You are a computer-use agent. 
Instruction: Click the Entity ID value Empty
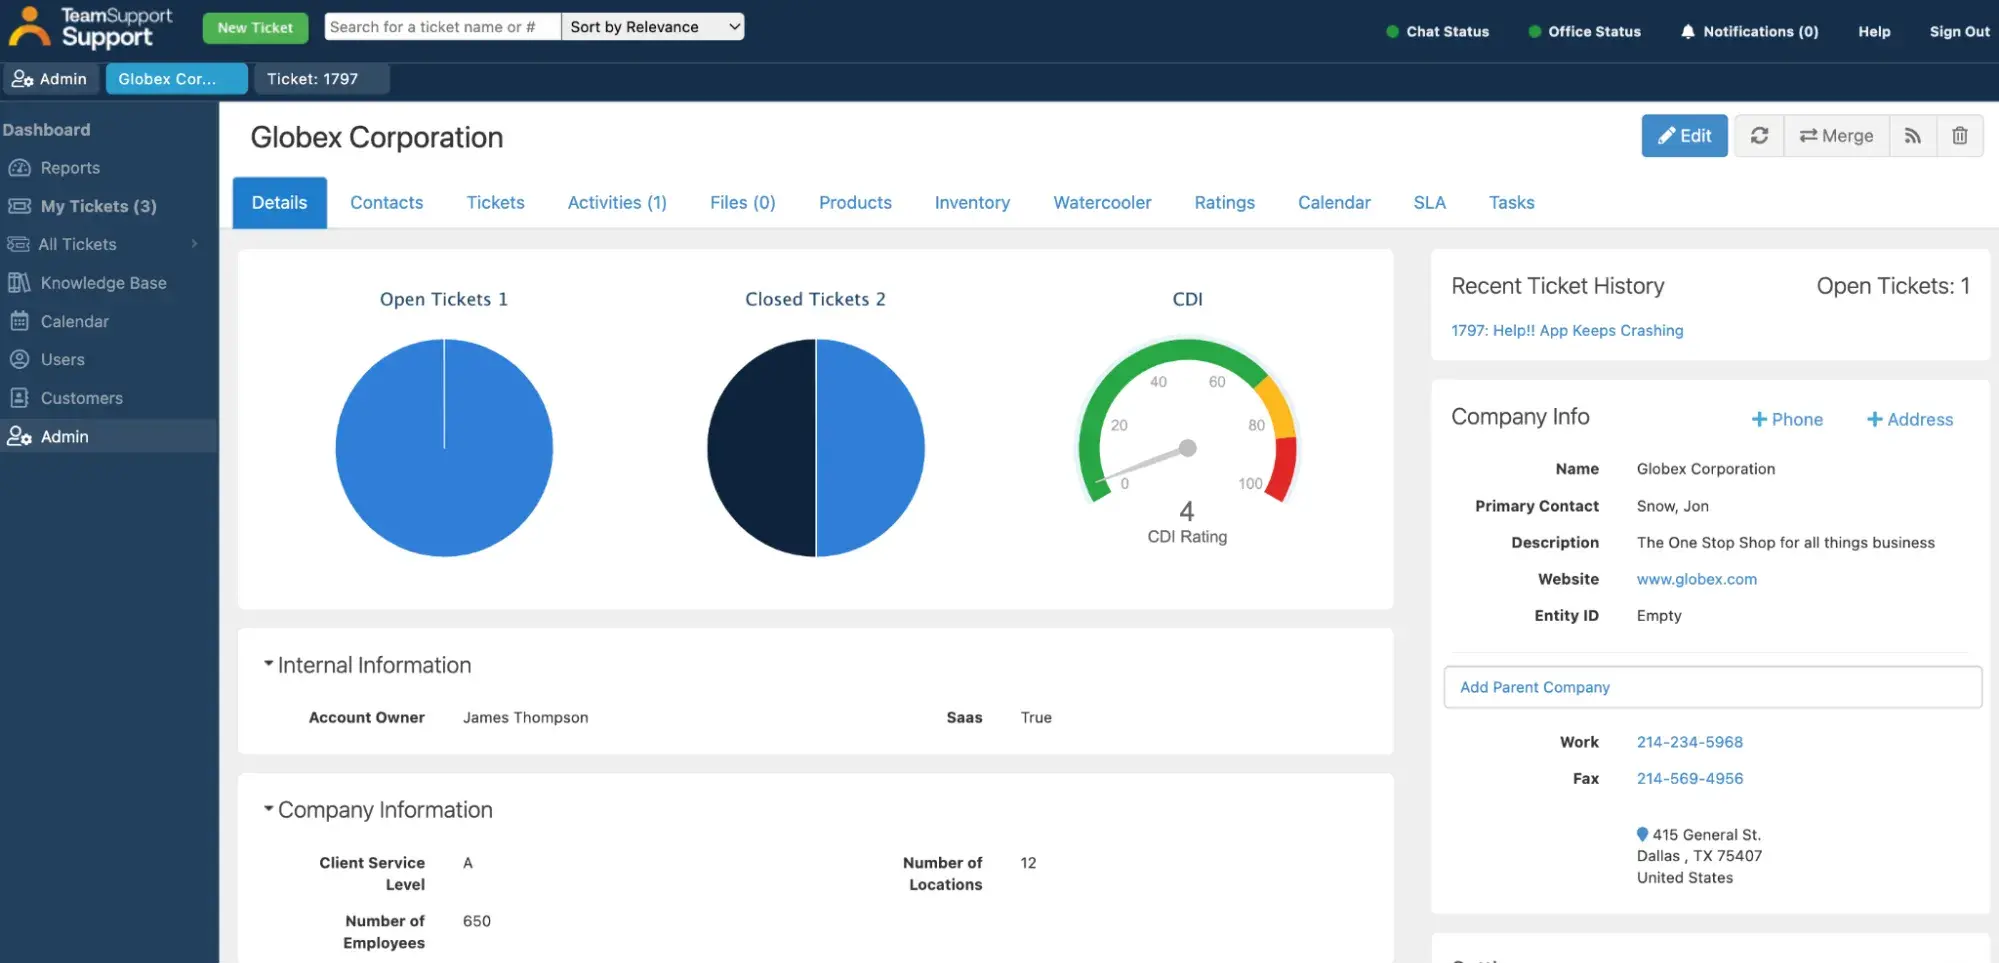coord(1658,616)
